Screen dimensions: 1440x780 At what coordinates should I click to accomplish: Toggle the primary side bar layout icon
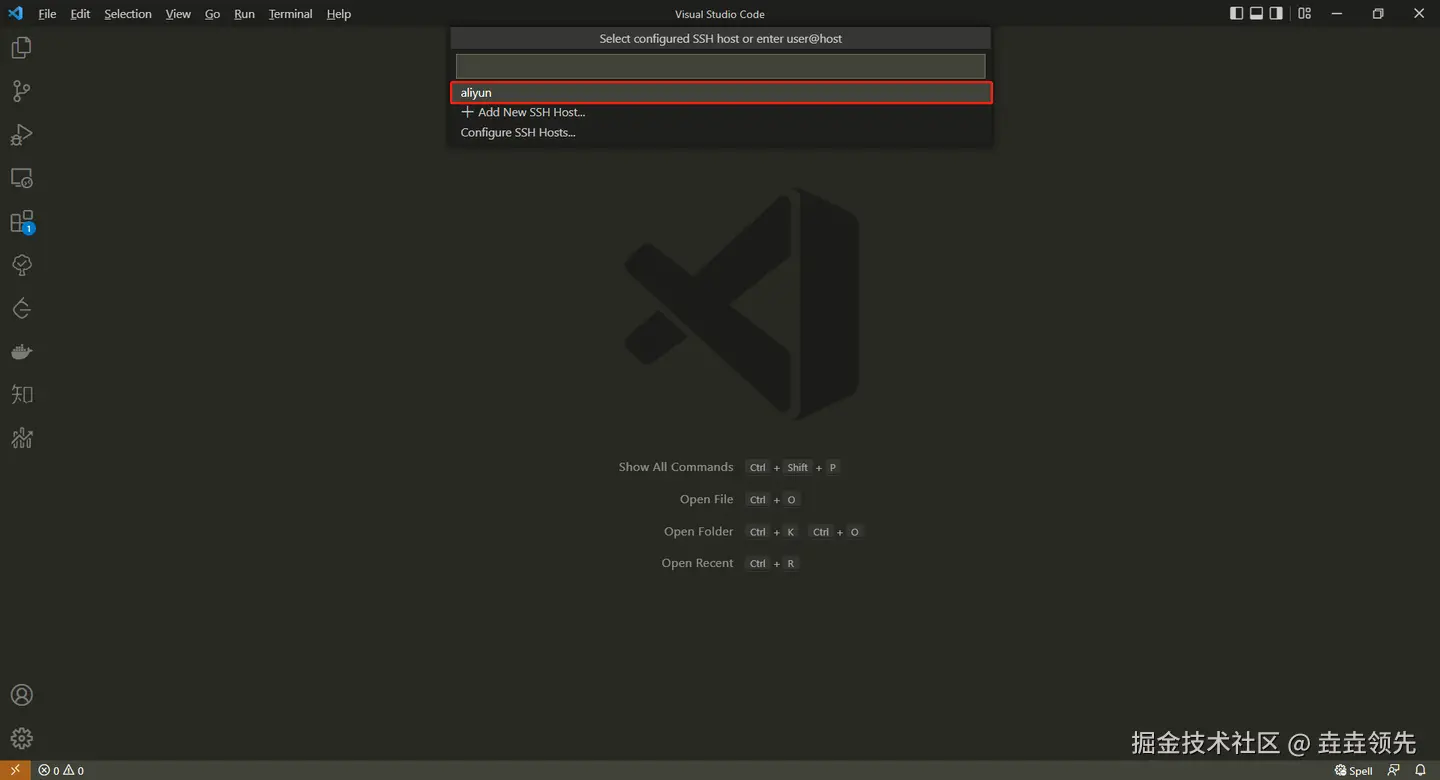pos(1236,13)
